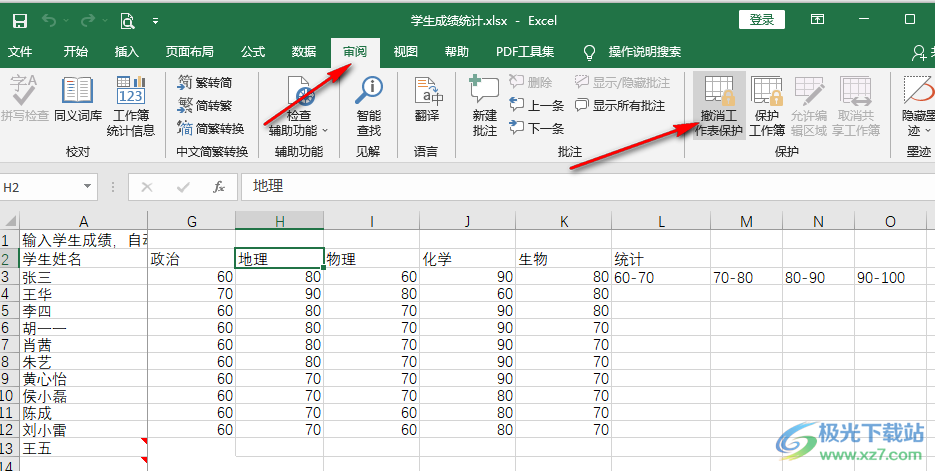Click the 翻译 translate icon
Screen dimensions: 935x471
click(427, 100)
